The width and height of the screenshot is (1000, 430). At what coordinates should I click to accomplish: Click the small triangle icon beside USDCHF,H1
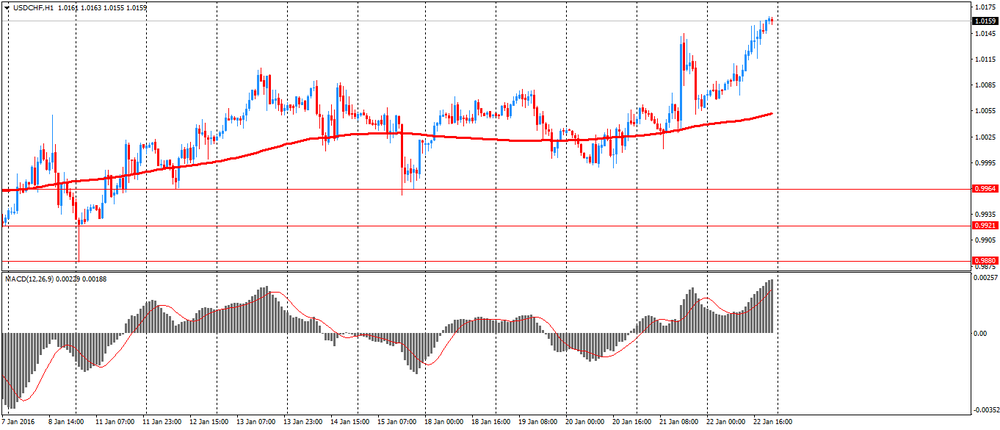click(x=7, y=10)
